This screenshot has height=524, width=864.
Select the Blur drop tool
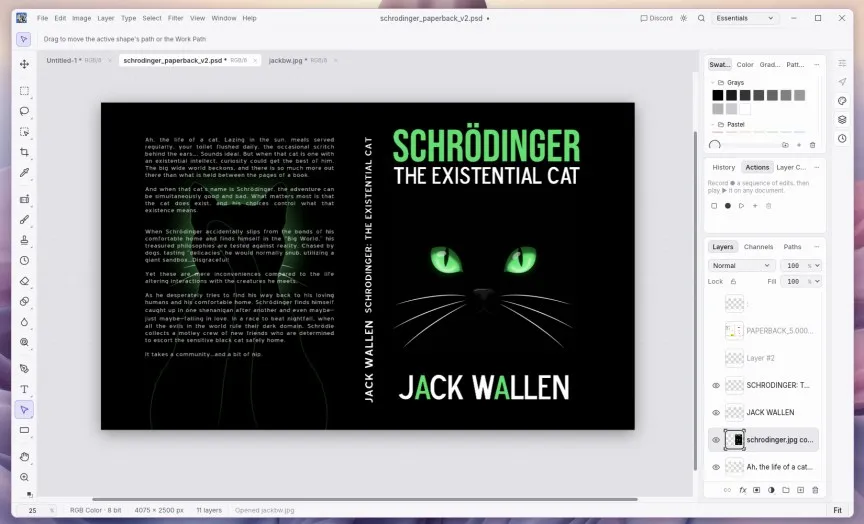point(24,322)
